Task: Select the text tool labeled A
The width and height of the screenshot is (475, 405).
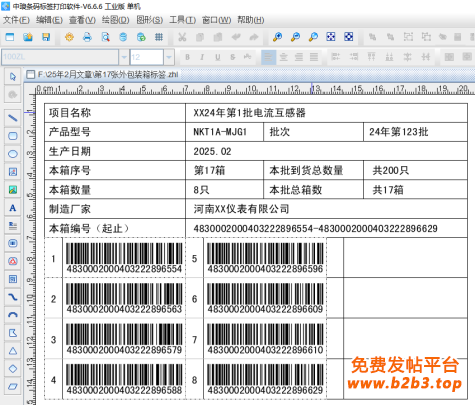Action: point(13,208)
